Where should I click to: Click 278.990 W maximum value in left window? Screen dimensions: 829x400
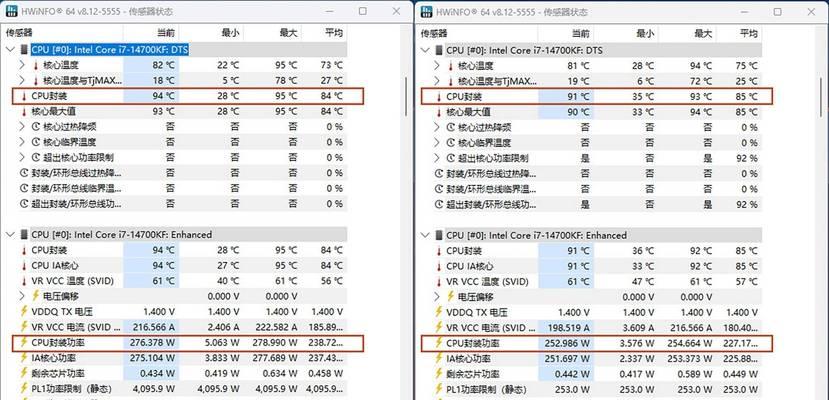[x=275, y=342]
